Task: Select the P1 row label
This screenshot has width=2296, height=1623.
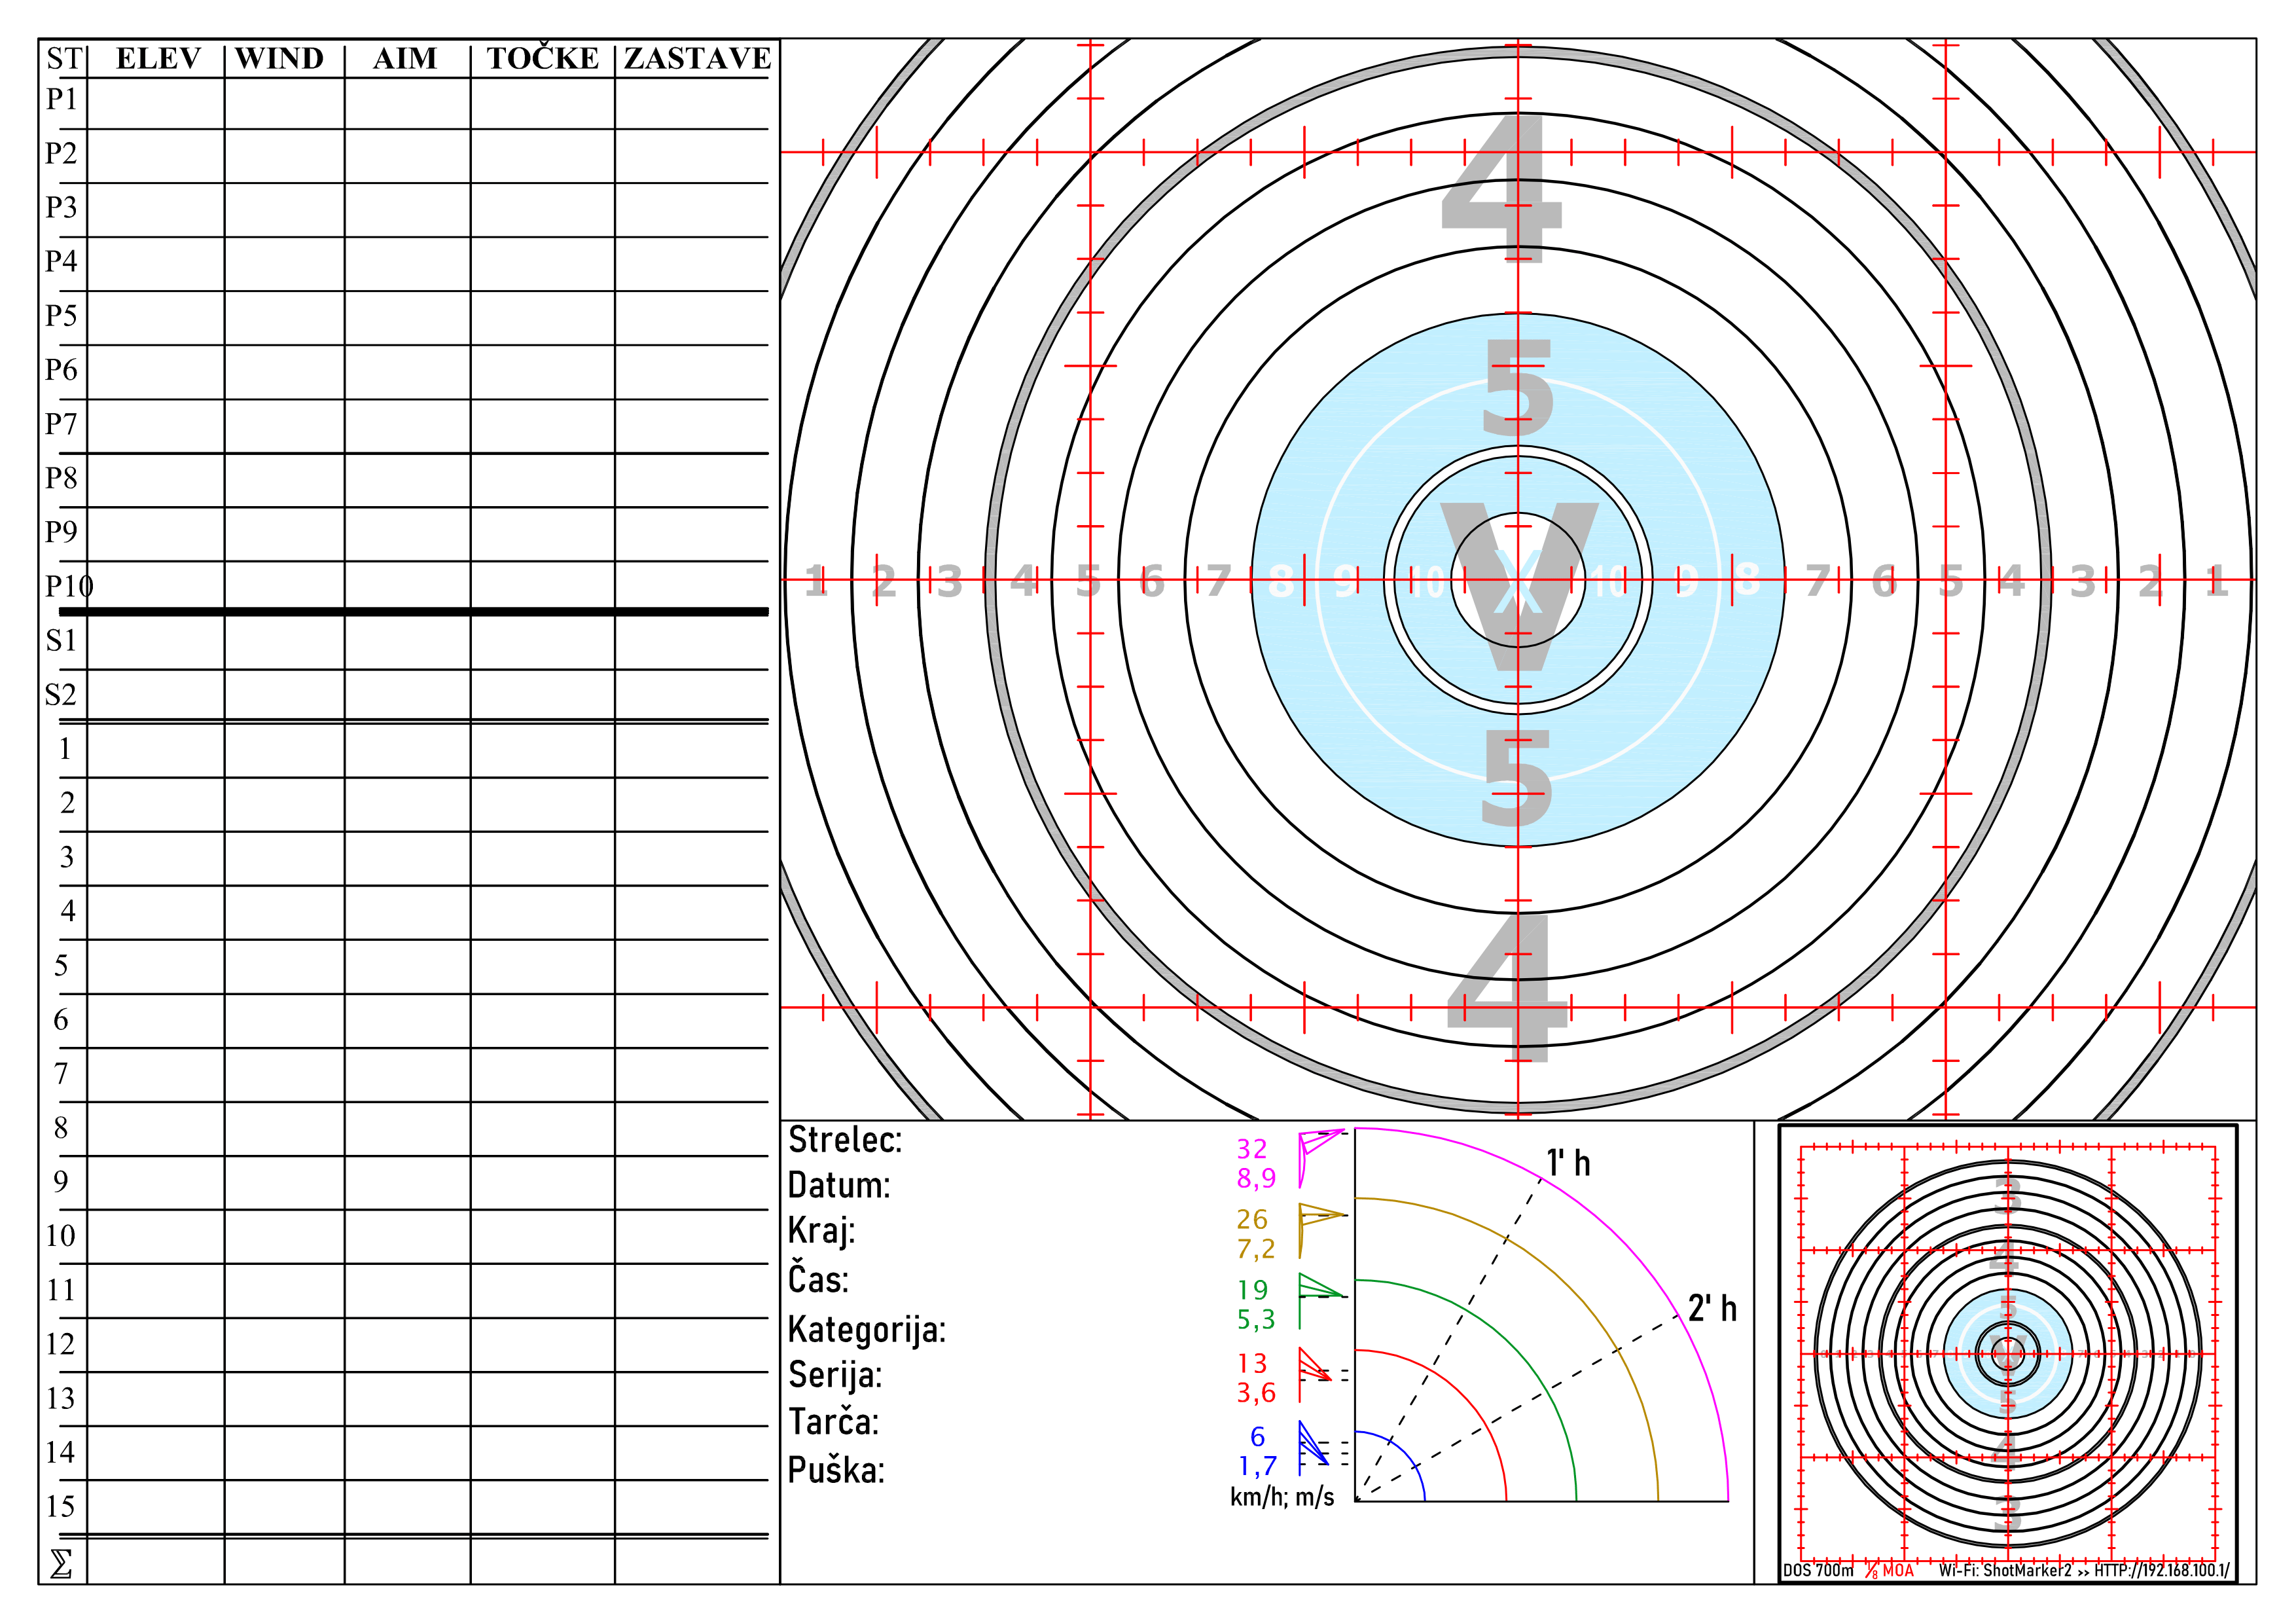Action: pyautogui.click(x=61, y=99)
